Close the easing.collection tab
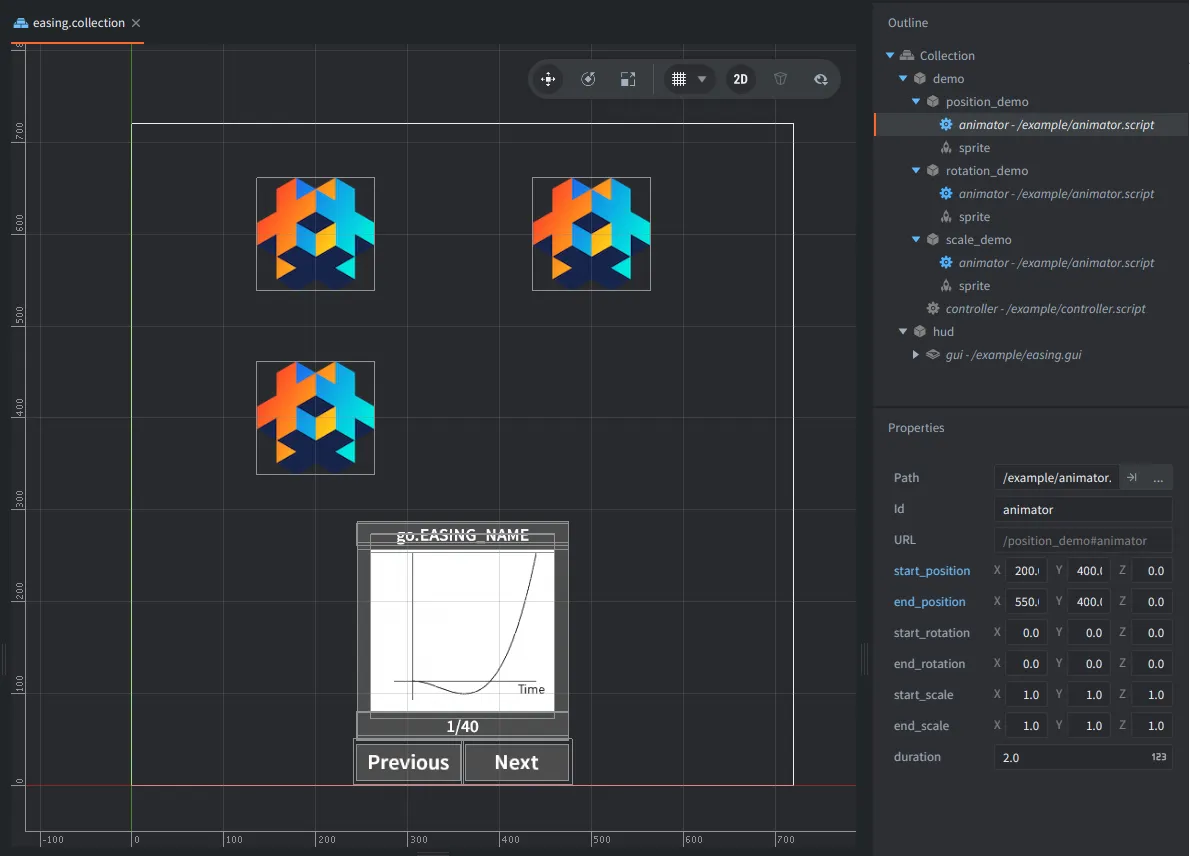The image size is (1190, 856). tap(136, 22)
